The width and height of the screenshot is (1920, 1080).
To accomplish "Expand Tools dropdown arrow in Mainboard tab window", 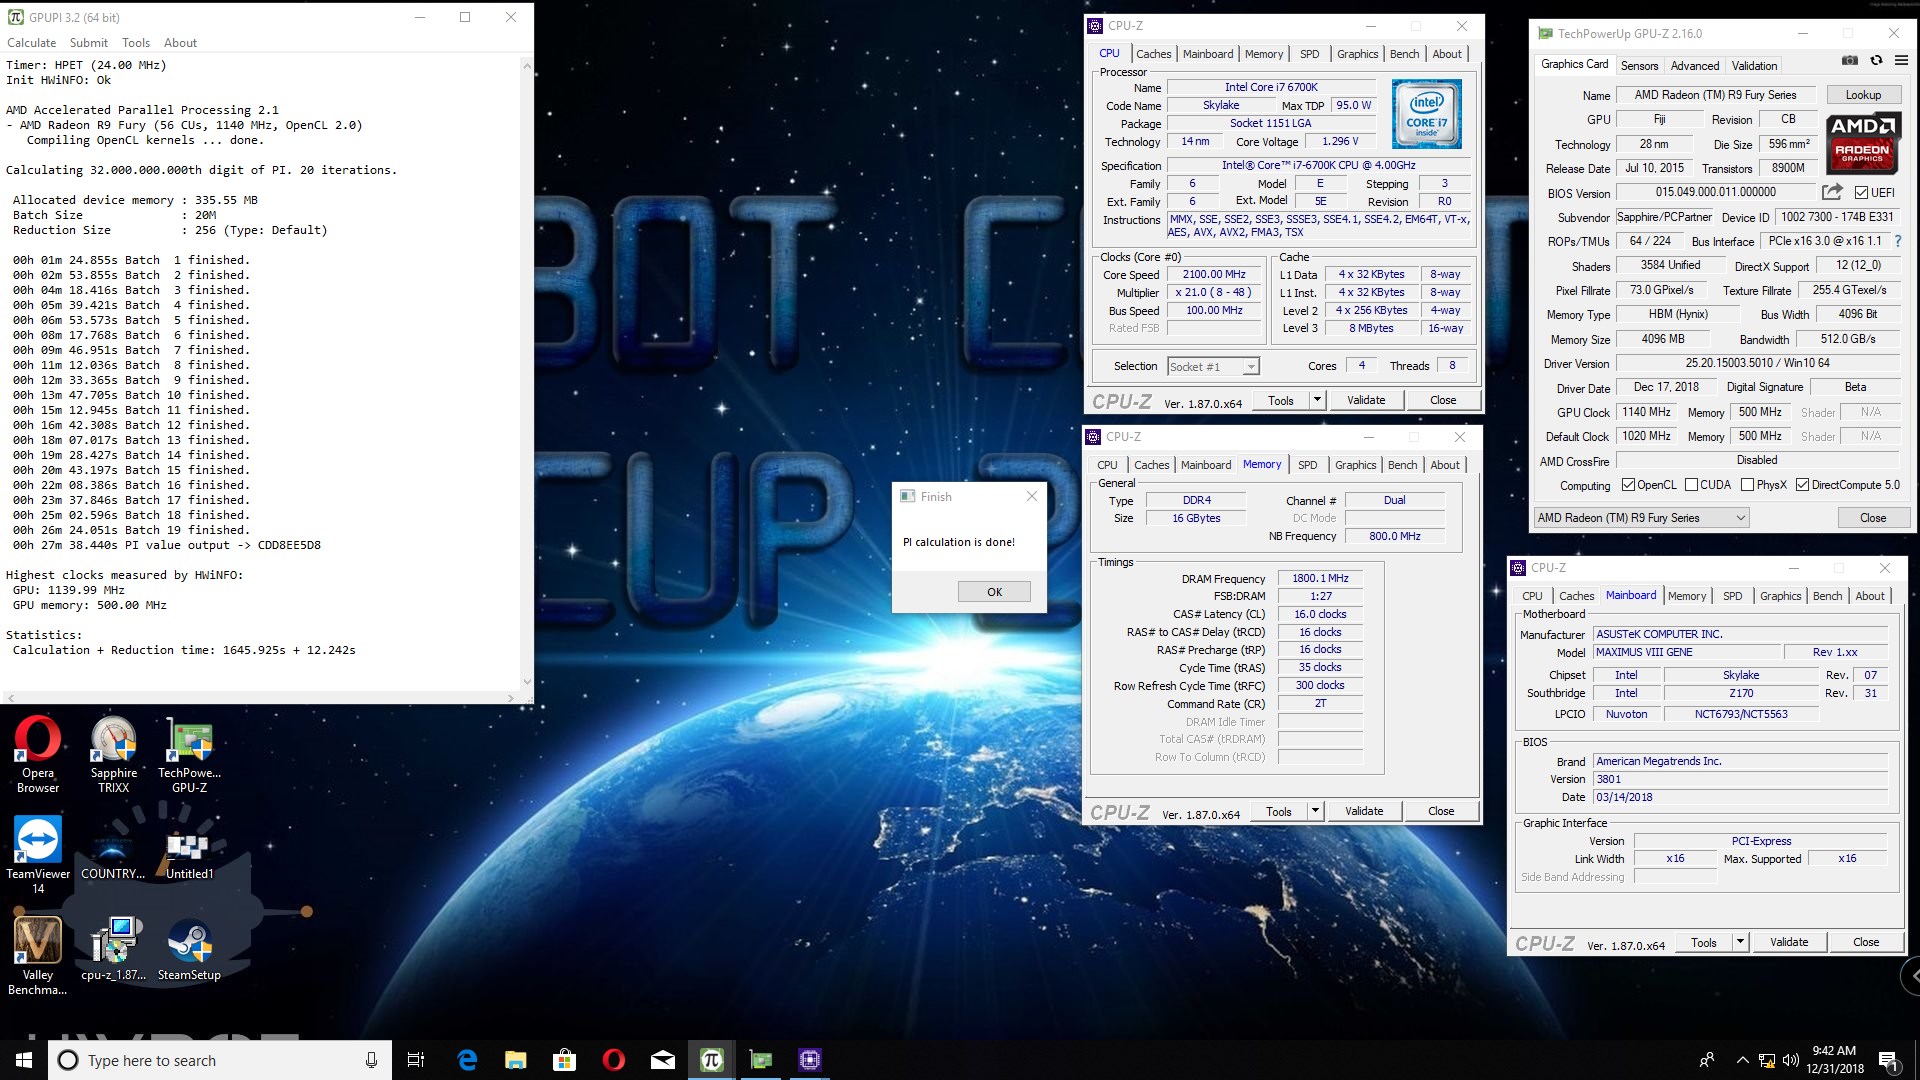I will [1740, 942].
